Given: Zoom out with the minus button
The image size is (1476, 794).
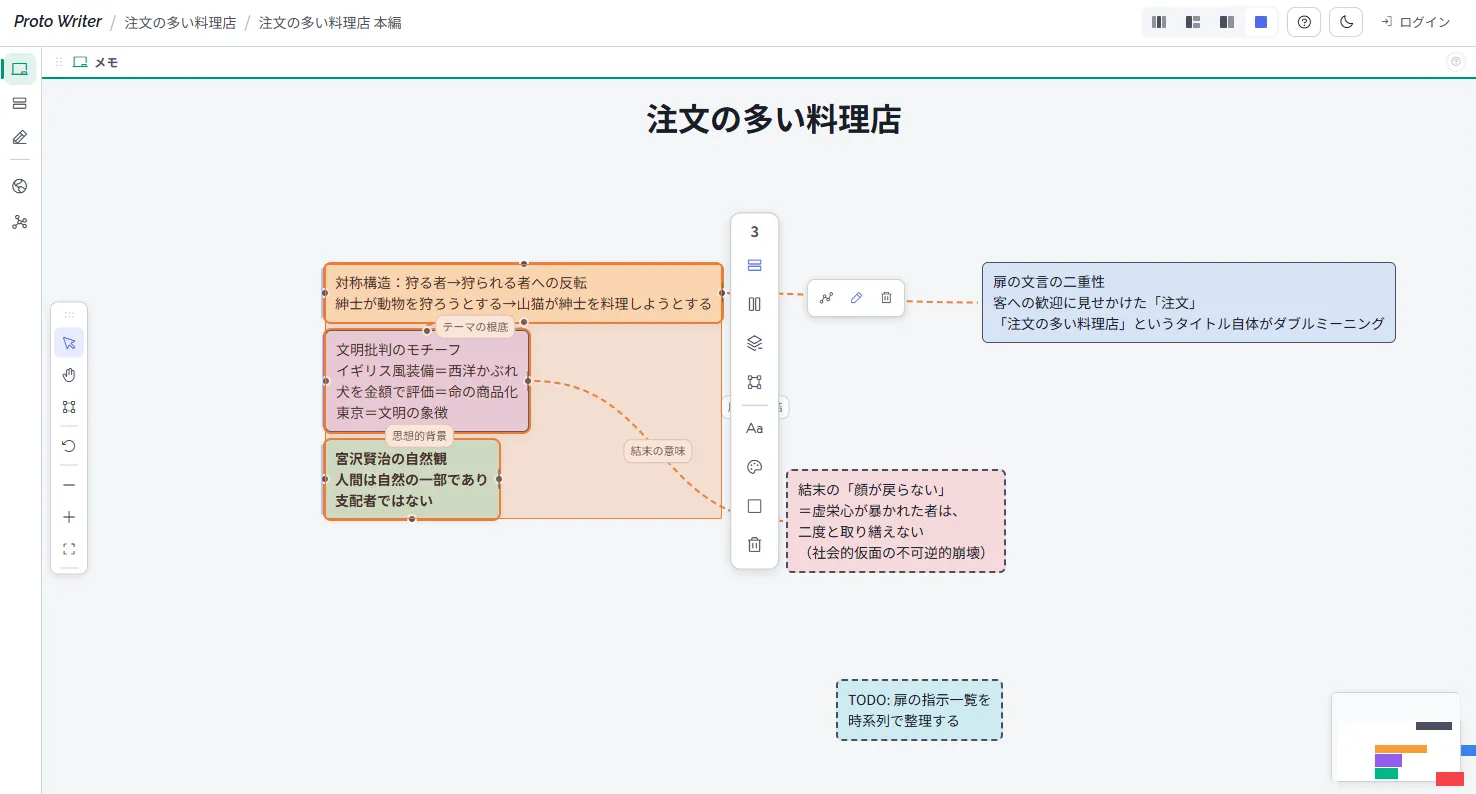Looking at the screenshot, I should coord(69,485).
